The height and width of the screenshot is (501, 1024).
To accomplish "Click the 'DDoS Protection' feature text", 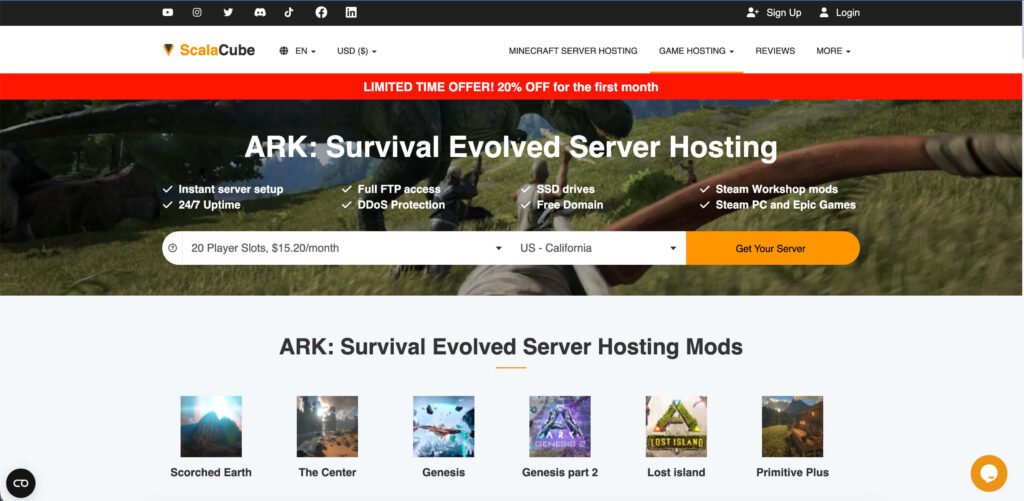I will (x=401, y=205).
